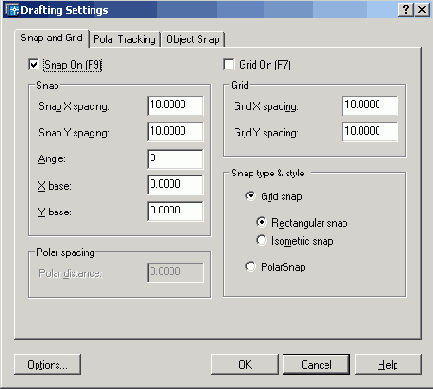The height and width of the screenshot is (389, 433).
Task: Click the Grid X spacing label
Action: point(266,106)
